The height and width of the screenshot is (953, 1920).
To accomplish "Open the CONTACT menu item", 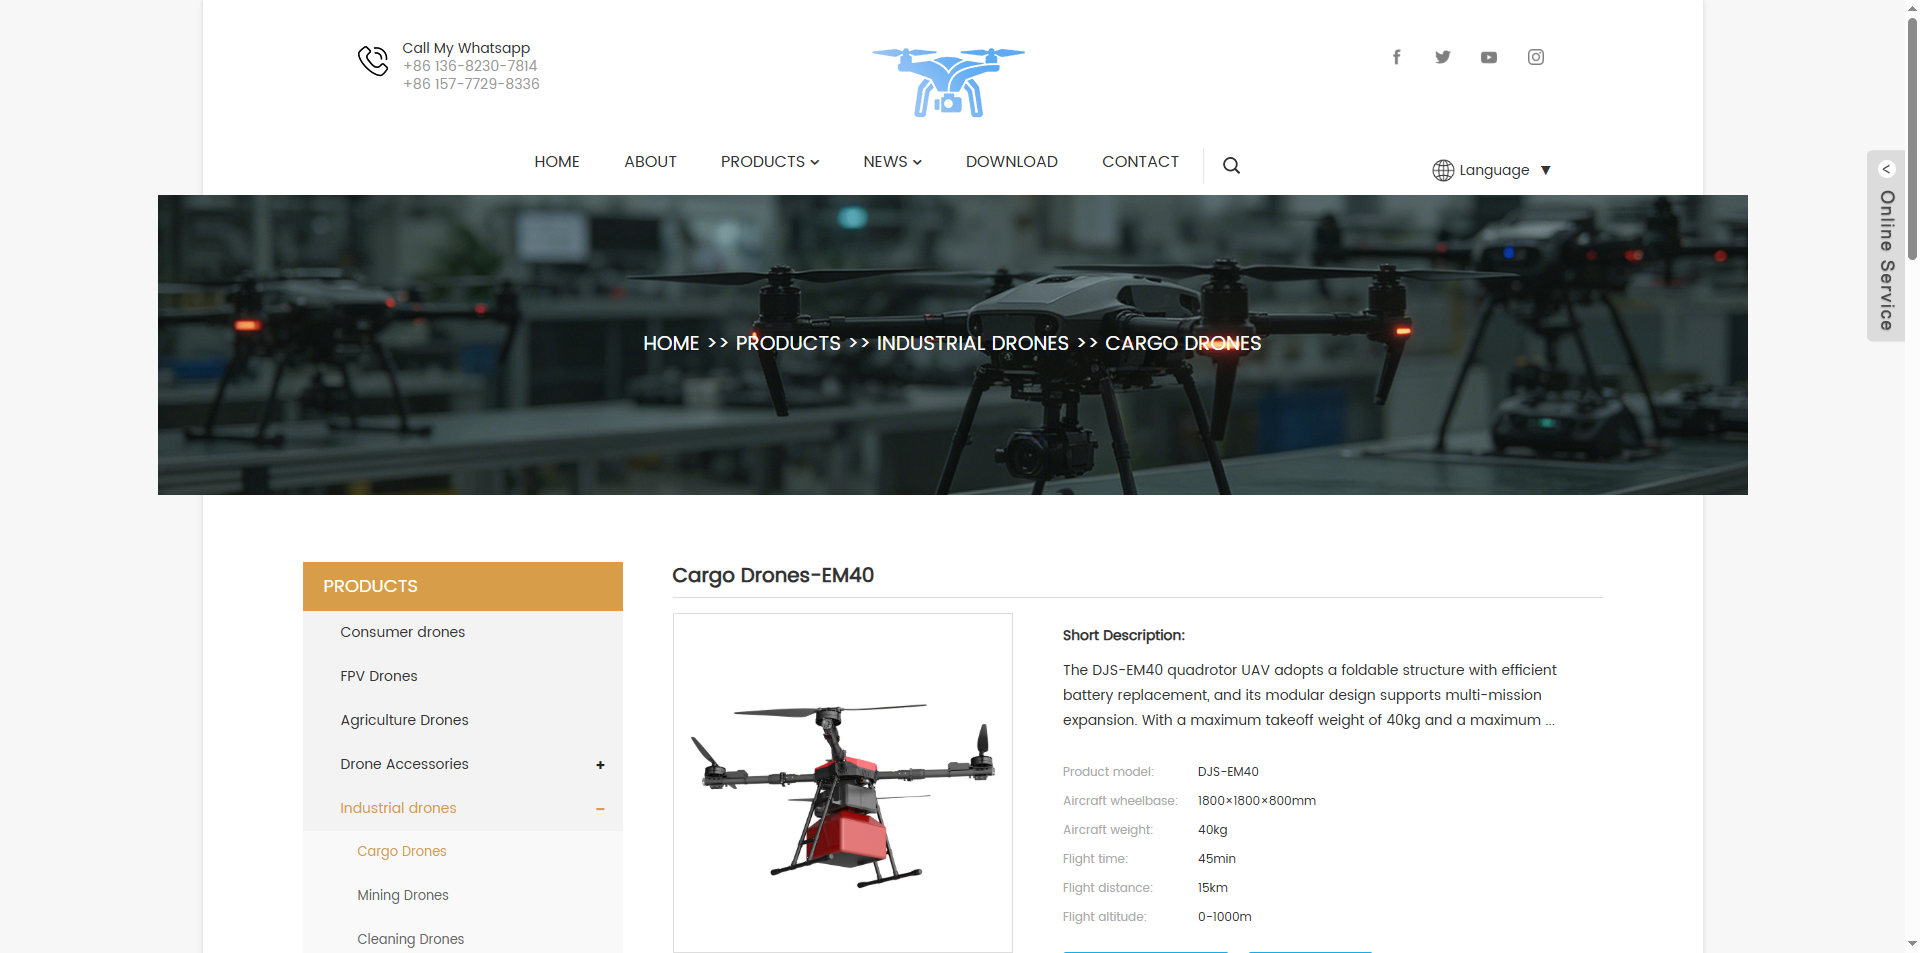I will 1140,162.
